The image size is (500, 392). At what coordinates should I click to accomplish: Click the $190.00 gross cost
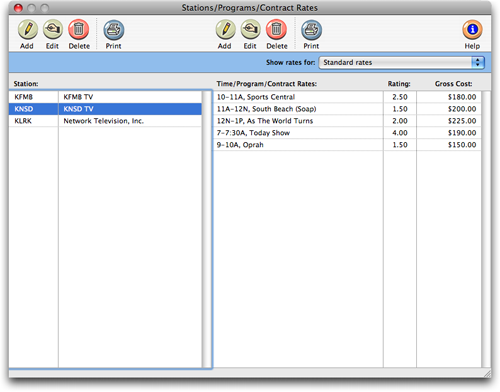(x=462, y=133)
